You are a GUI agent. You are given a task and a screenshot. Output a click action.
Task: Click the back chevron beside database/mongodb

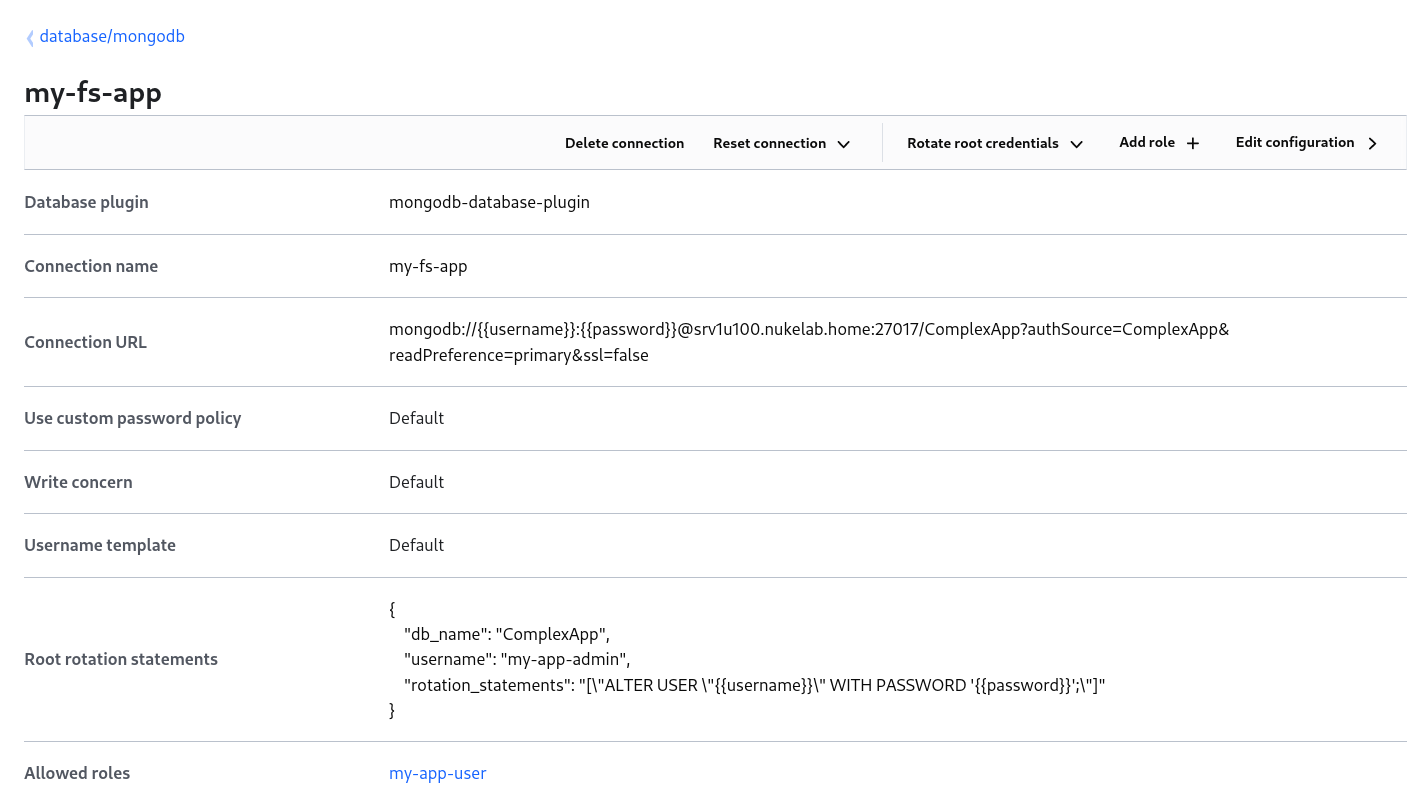(x=30, y=38)
